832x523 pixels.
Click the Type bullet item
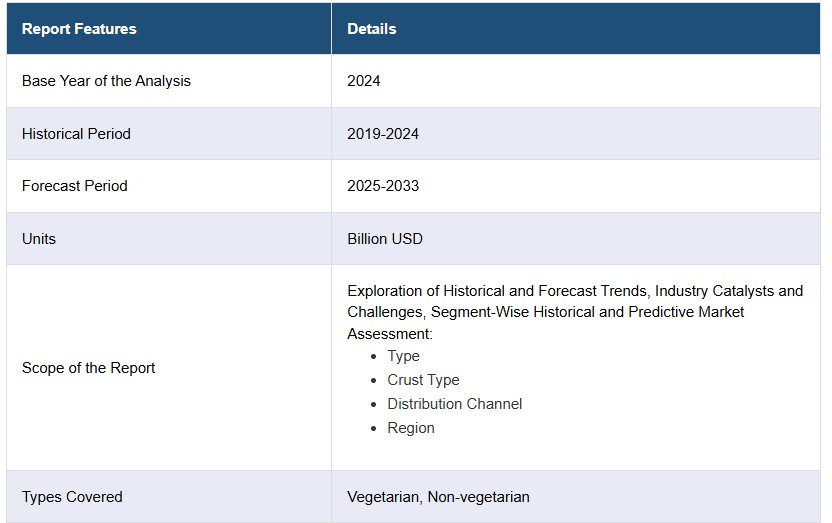coord(403,356)
